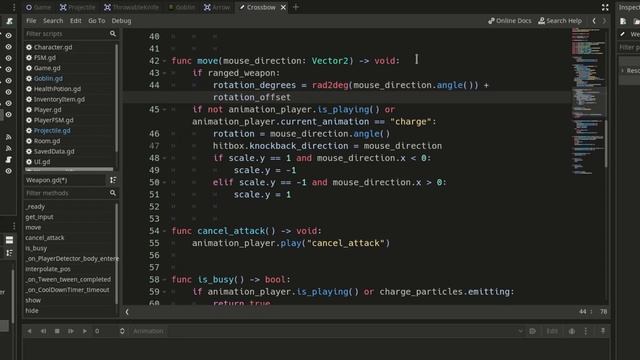The height and width of the screenshot is (360, 640).
Task: Jump to _on_Tween_tween_completed method
Action: (x=68, y=279)
